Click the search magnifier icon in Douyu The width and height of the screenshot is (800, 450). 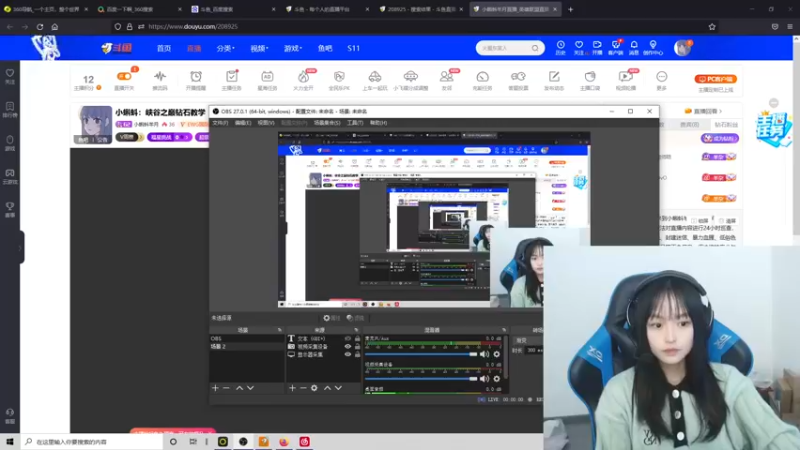tap(535, 48)
